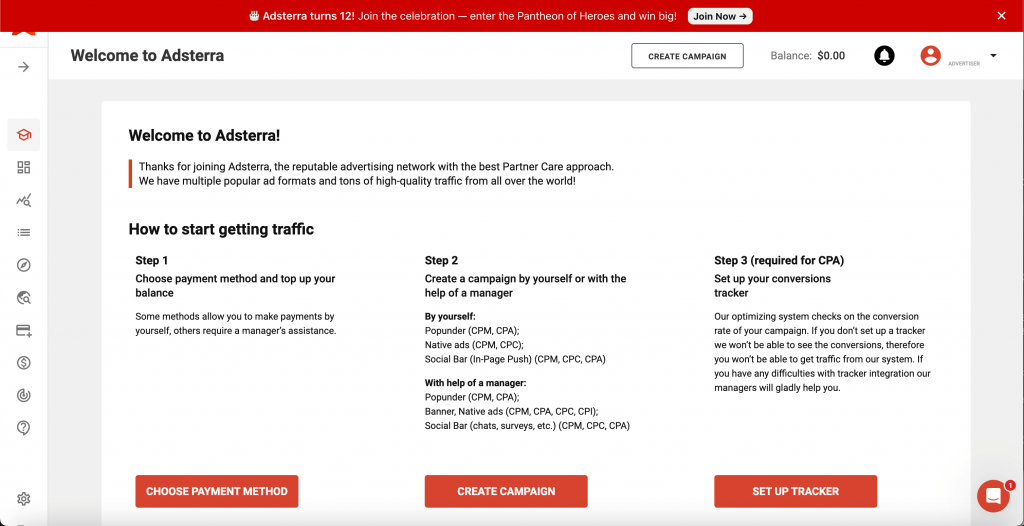Image resolution: width=1024 pixels, height=526 pixels.
Task: Dismiss the anniversary banner with the X
Action: (1001, 16)
